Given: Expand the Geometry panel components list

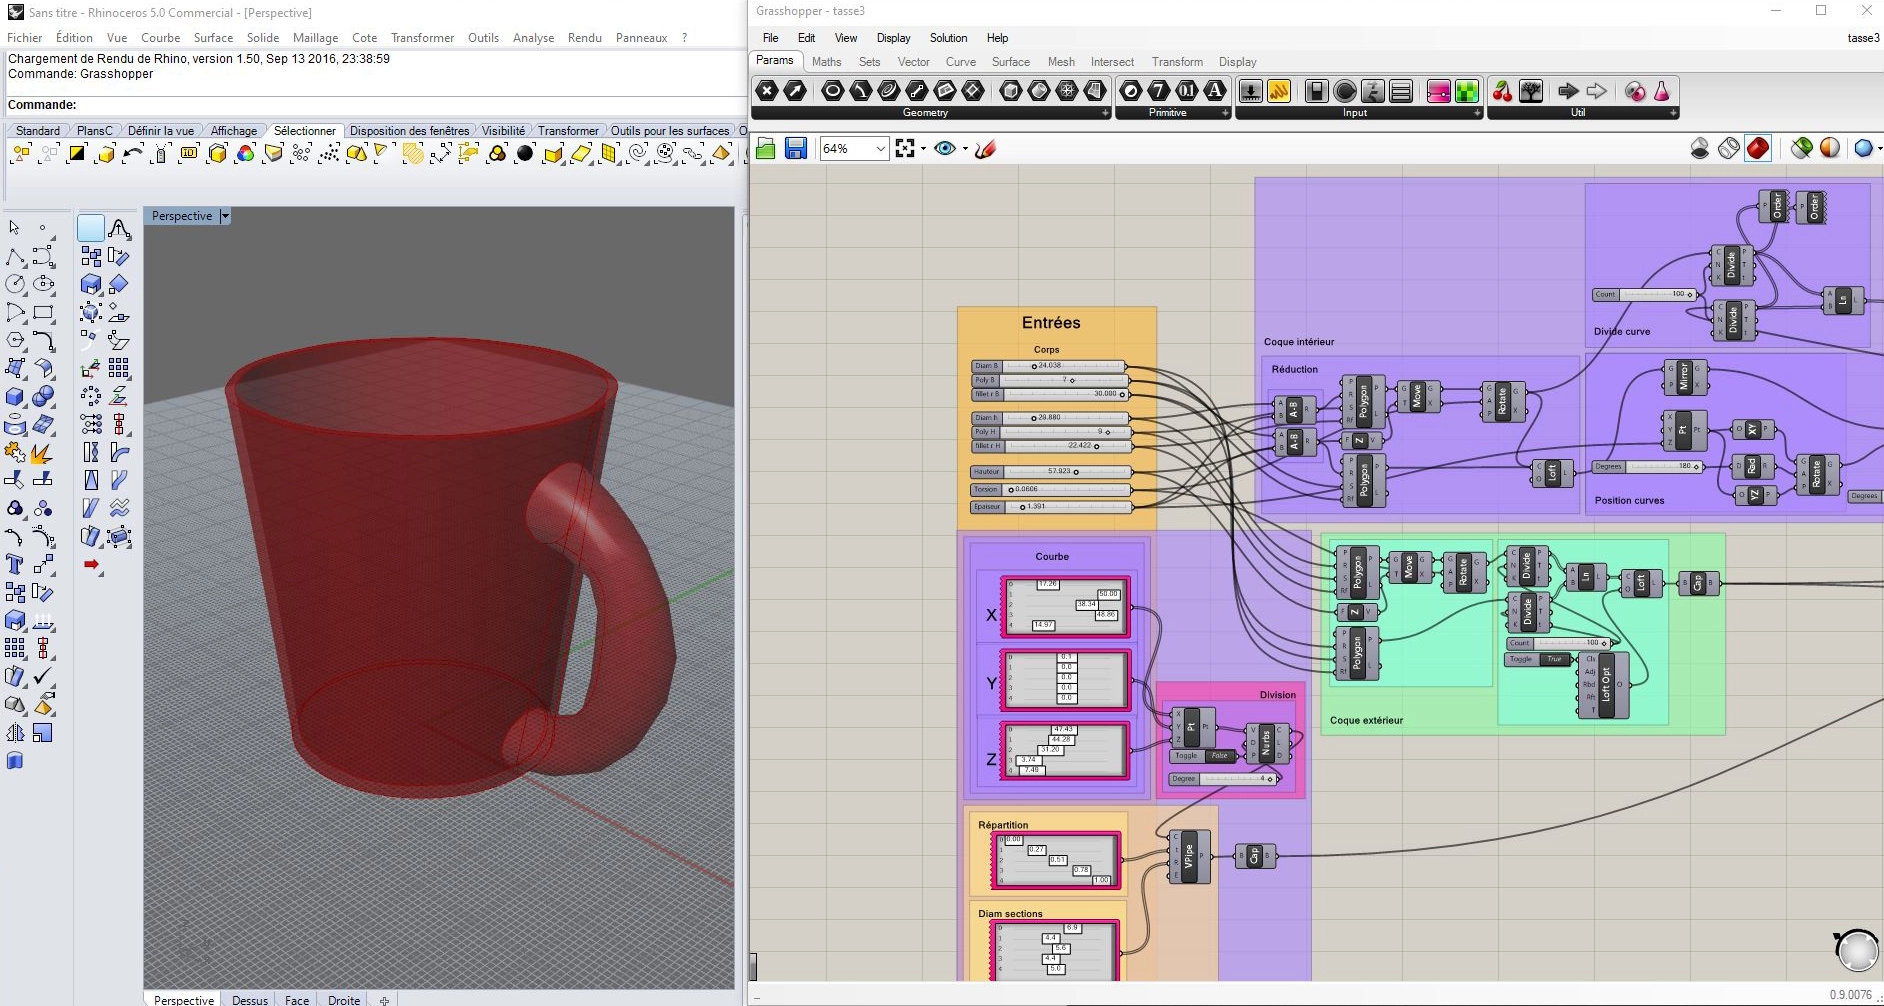Looking at the screenshot, I should point(1105,113).
